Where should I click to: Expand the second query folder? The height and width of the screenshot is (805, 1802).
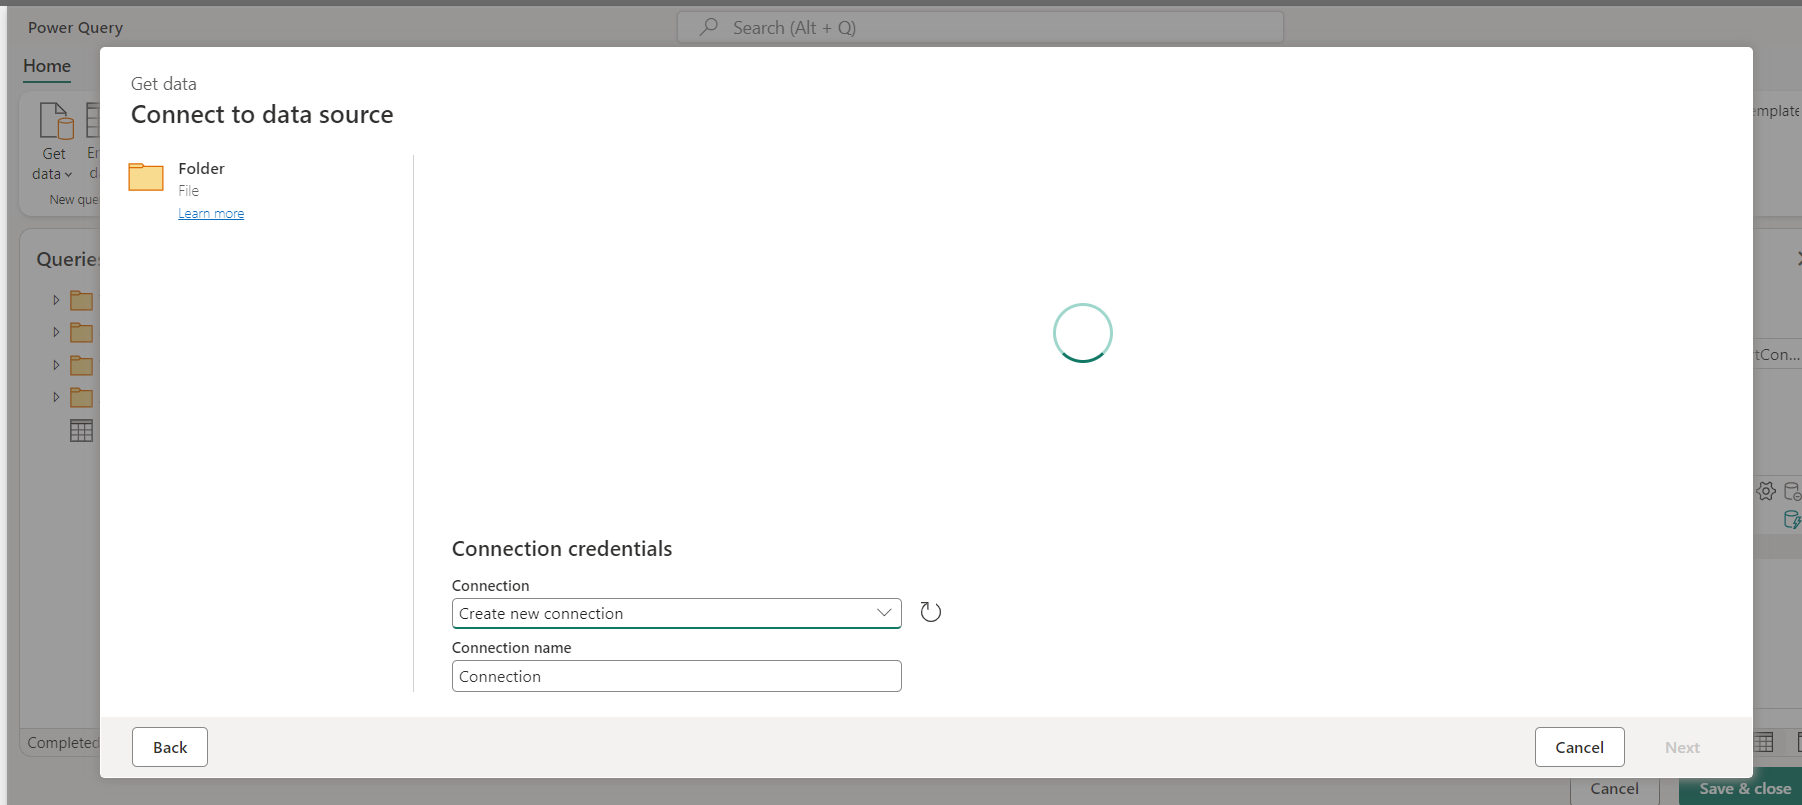pos(56,332)
